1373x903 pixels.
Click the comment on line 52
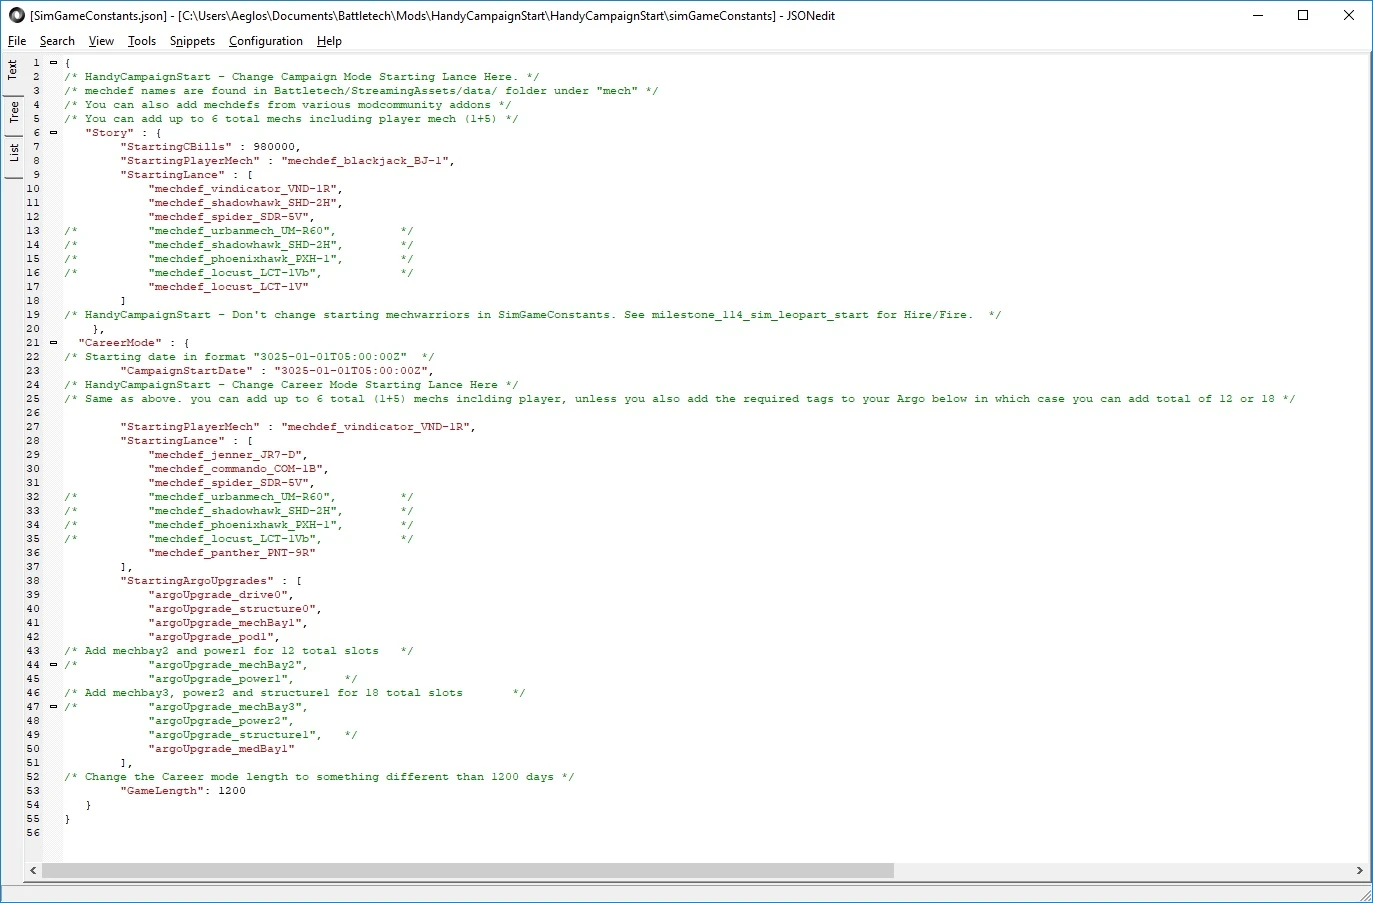pos(319,776)
